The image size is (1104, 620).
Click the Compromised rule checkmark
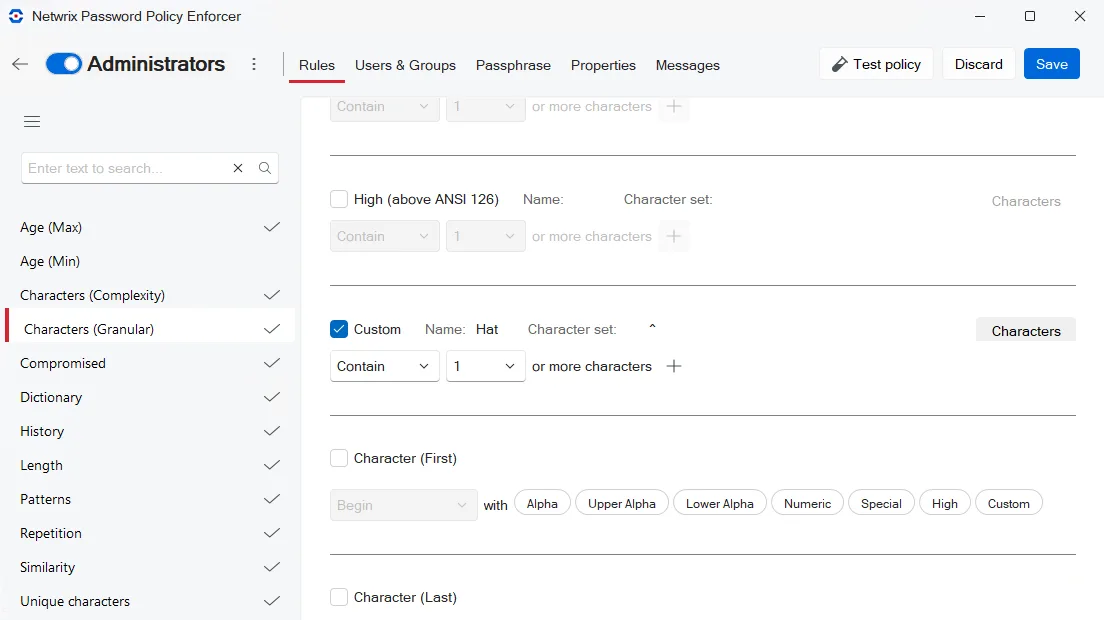point(272,363)
